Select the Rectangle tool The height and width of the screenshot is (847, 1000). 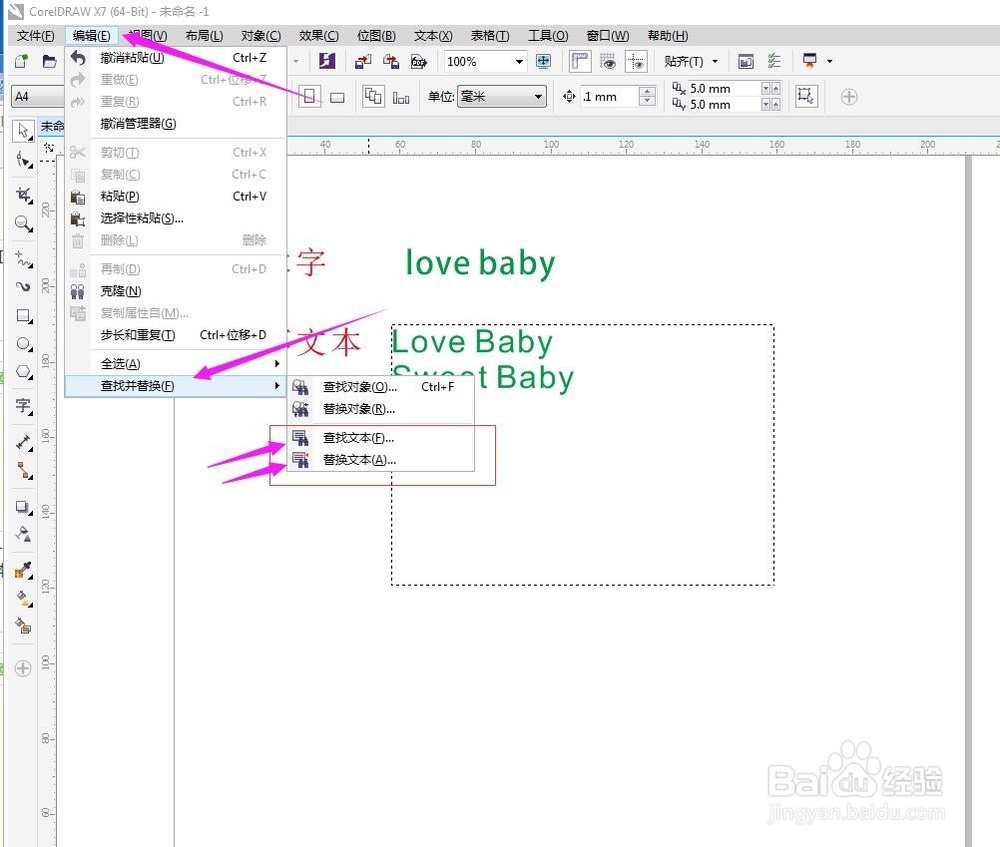pyautogui.click(x=24, y=316)
